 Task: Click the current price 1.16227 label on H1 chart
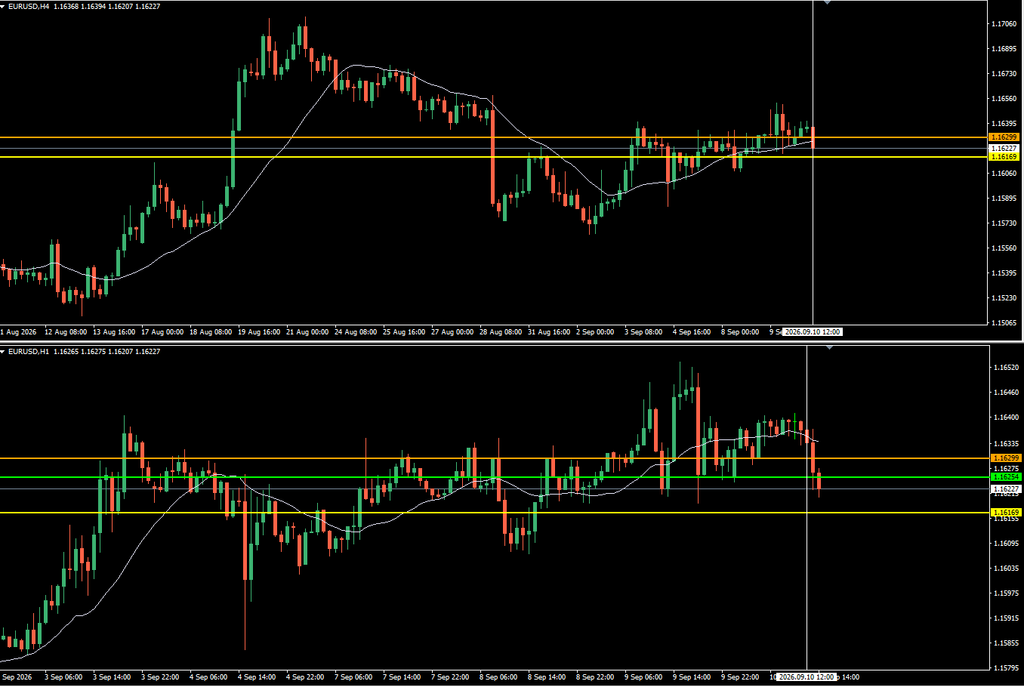tap(1006, 488)
